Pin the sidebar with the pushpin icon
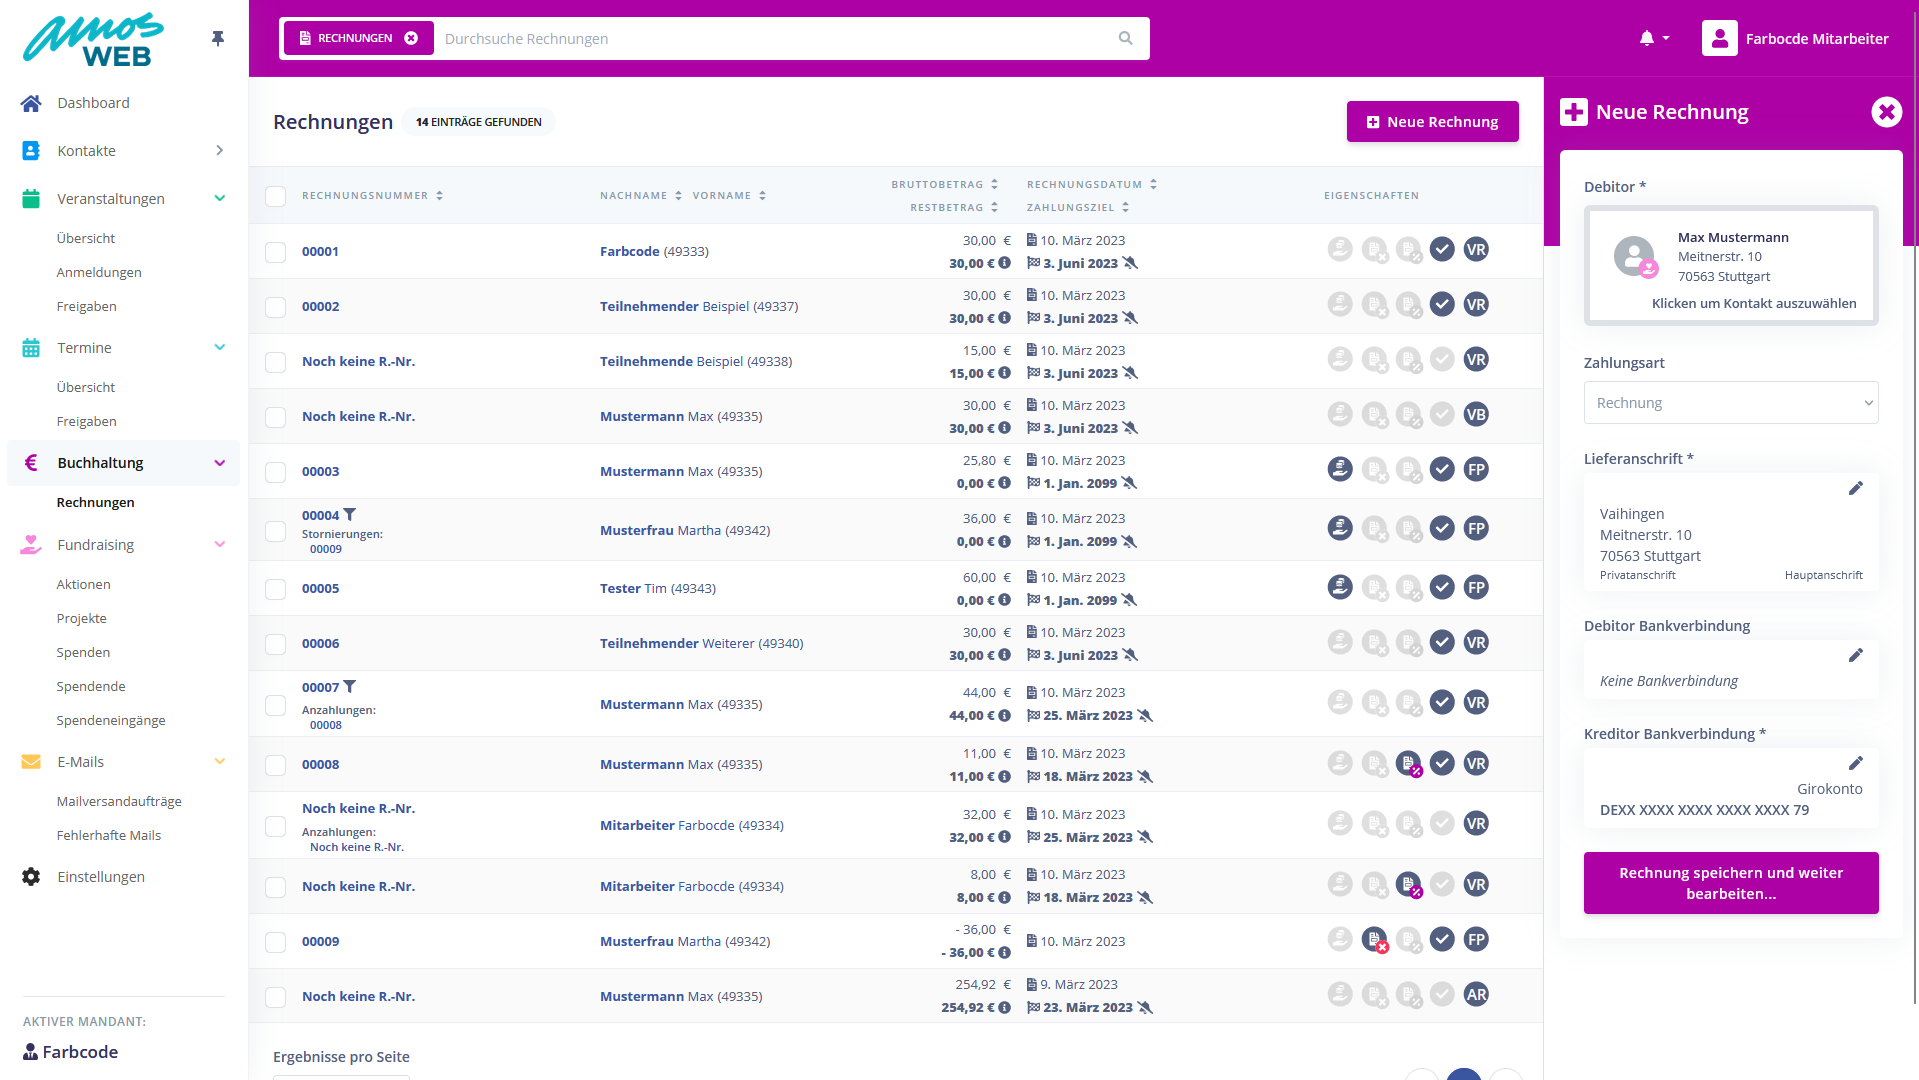Viewport: 1919px width, 1080px height. point(218,38)
